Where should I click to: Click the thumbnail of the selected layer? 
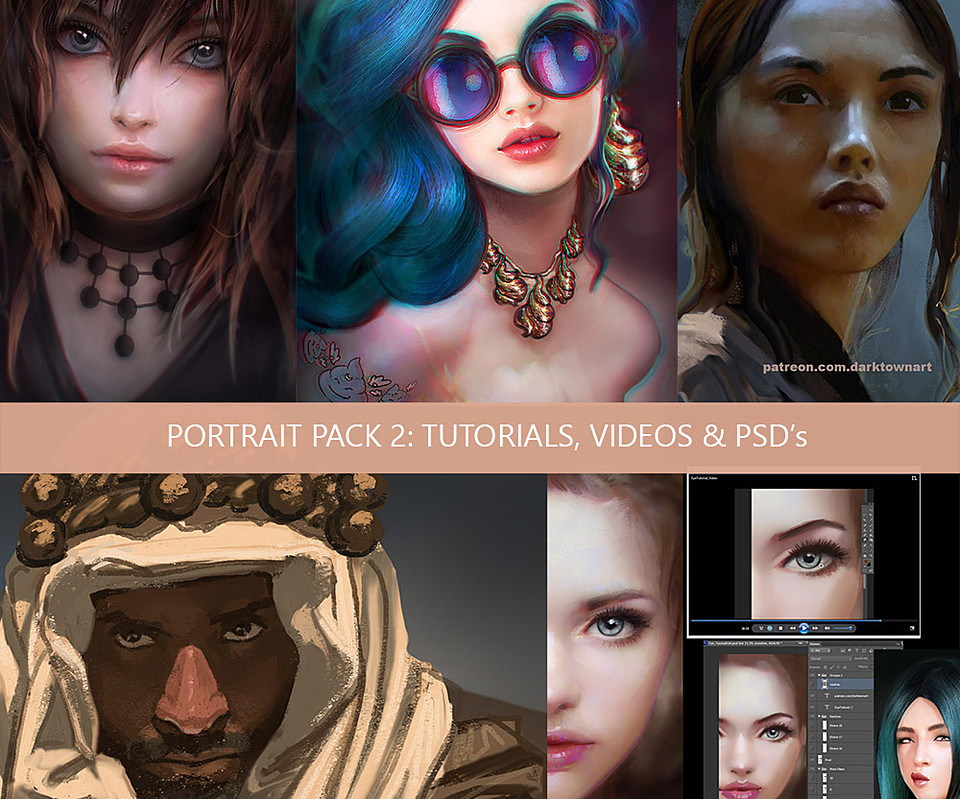(x=824, y=683)
